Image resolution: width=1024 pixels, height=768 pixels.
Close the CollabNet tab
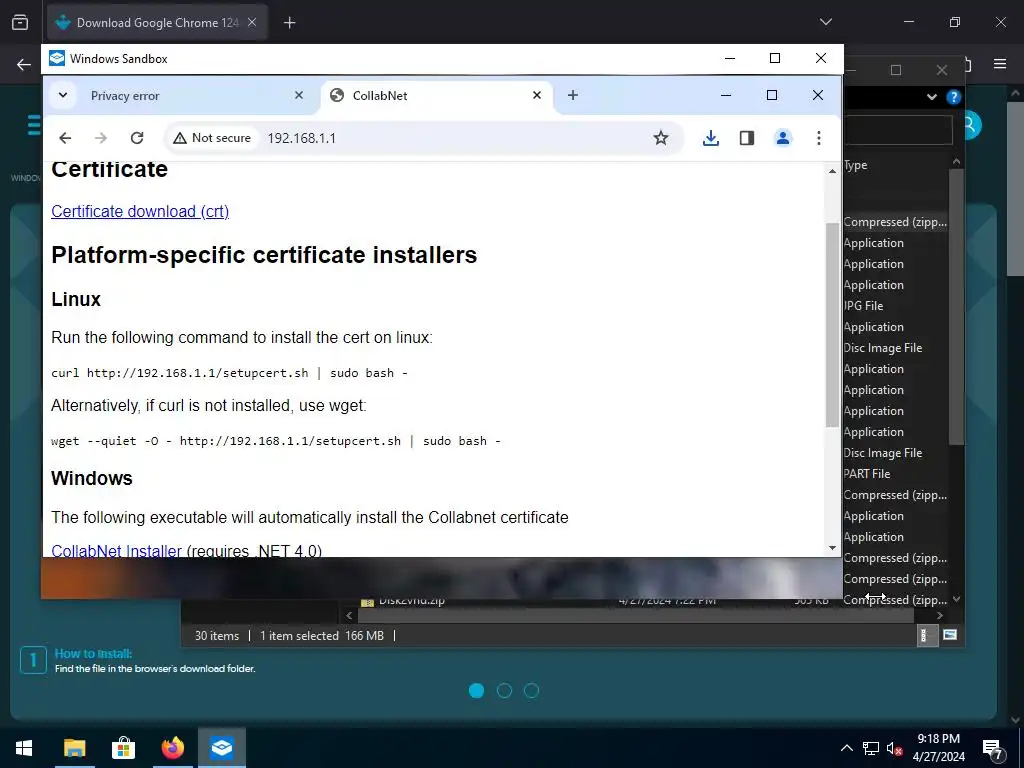537,95
